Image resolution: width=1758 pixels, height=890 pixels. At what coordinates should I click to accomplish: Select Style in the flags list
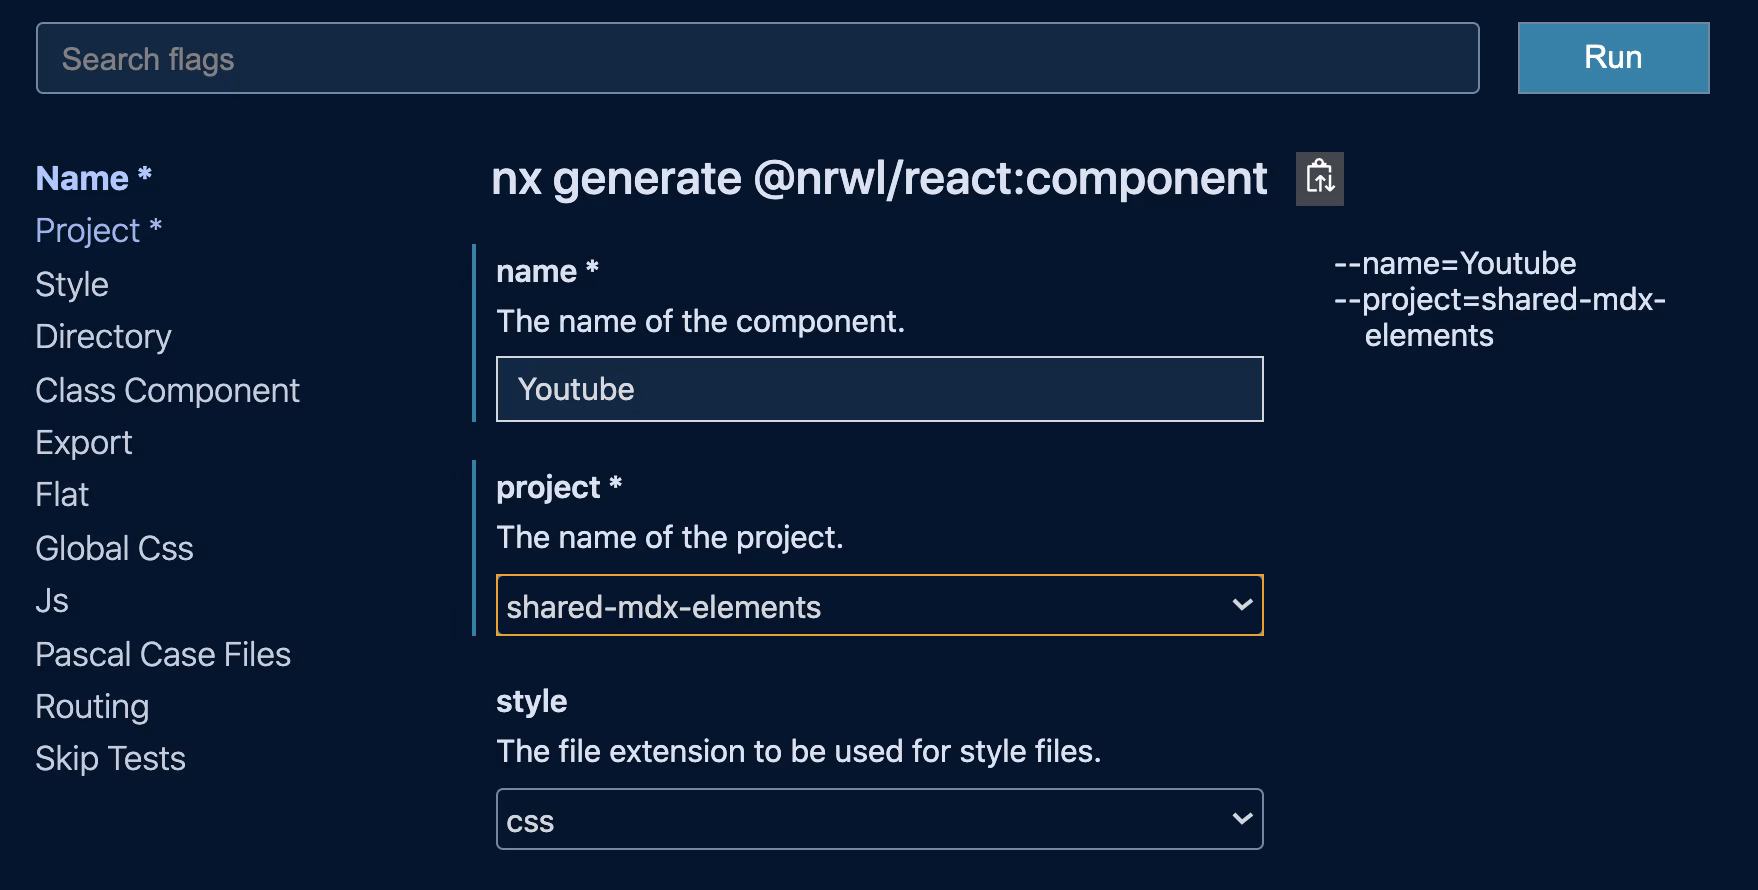[x=72, y=284]
